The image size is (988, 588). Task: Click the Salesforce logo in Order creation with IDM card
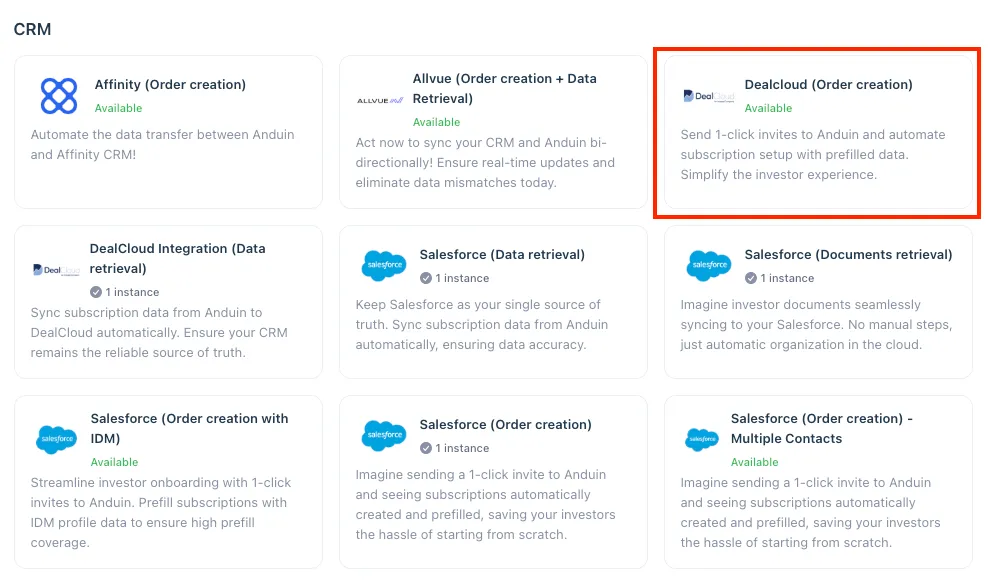[x=57, y=439]
